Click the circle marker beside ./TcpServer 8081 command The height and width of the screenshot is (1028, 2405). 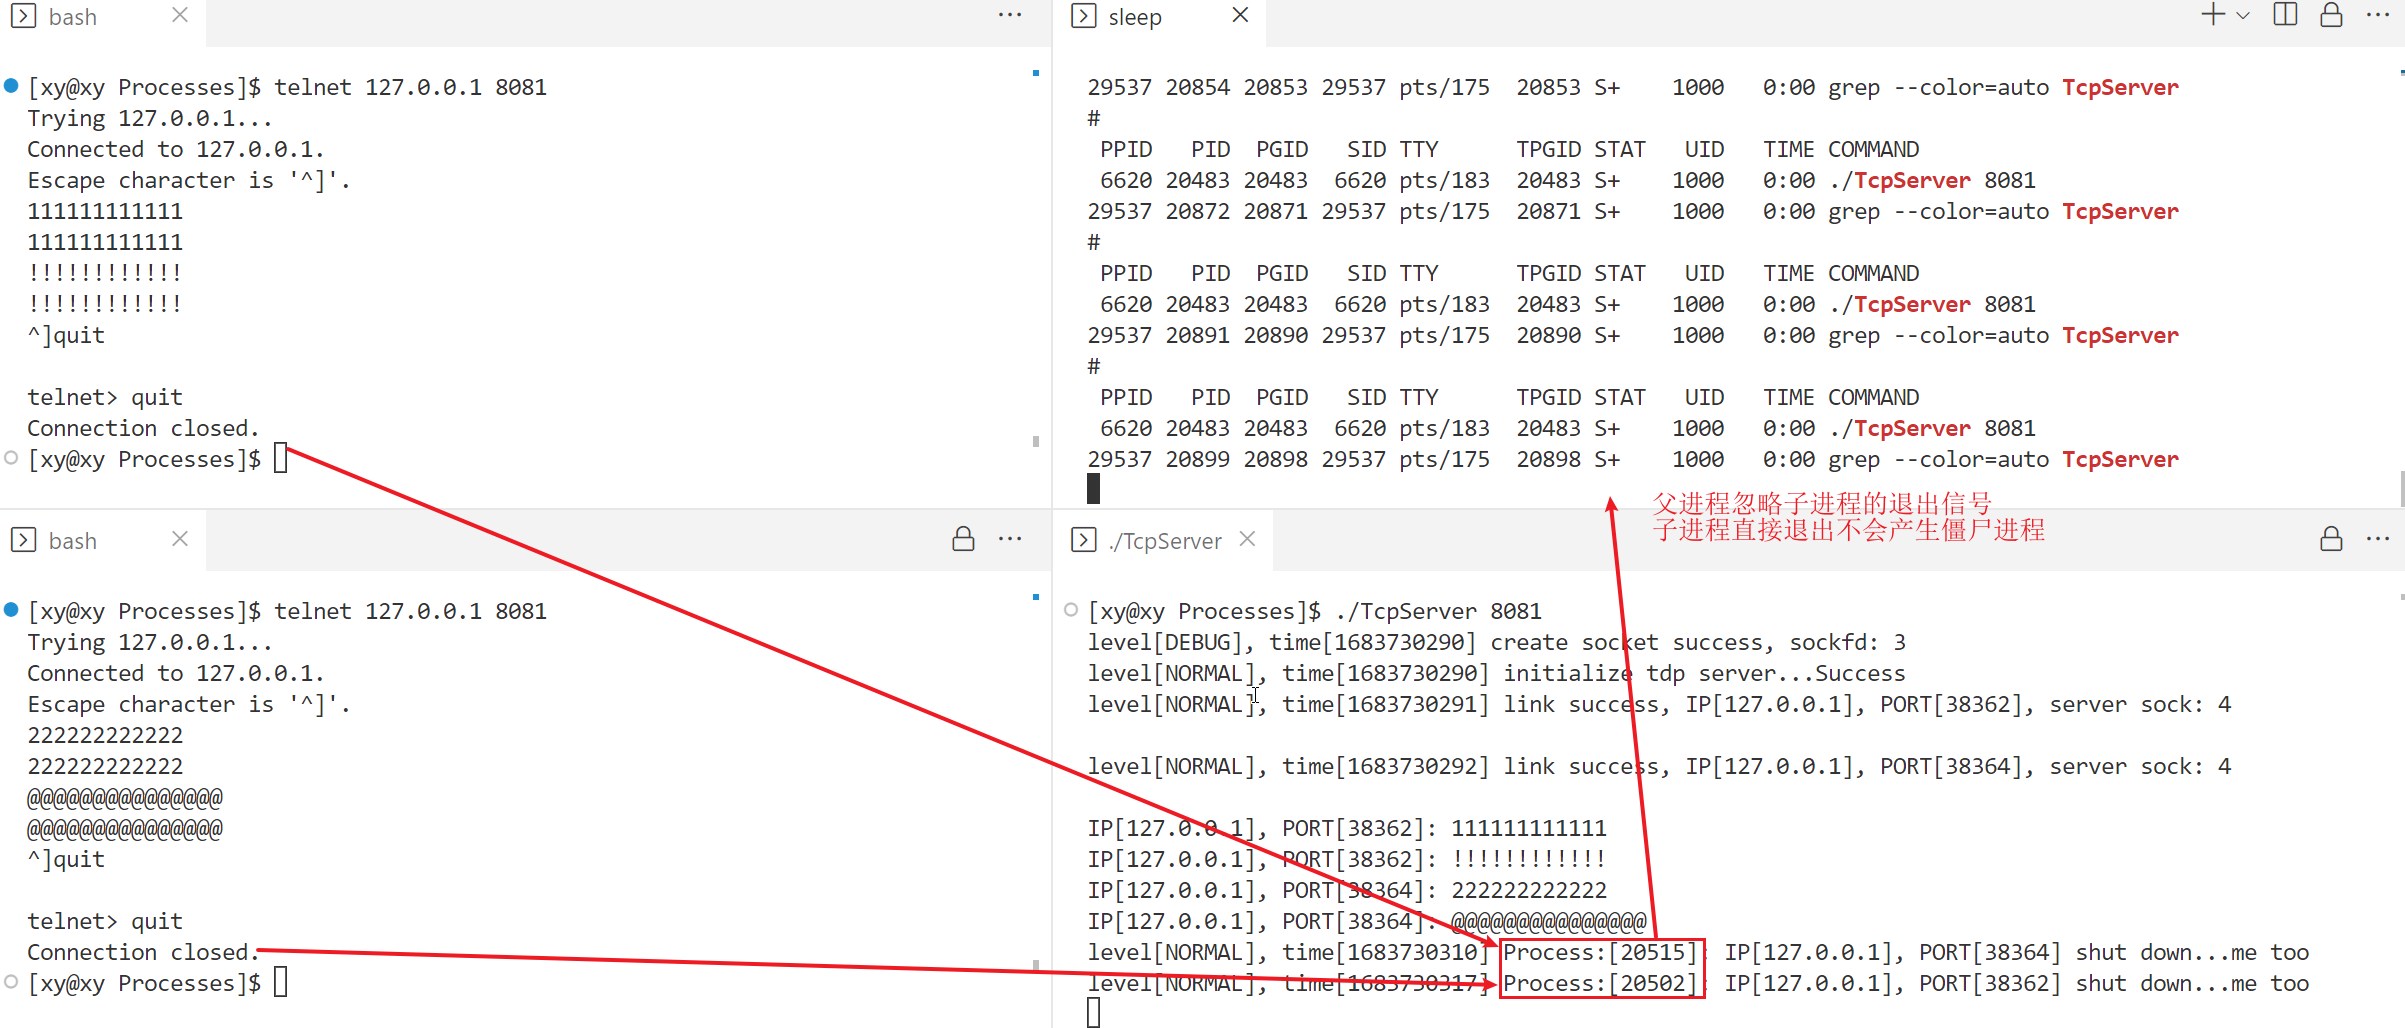1070,610
